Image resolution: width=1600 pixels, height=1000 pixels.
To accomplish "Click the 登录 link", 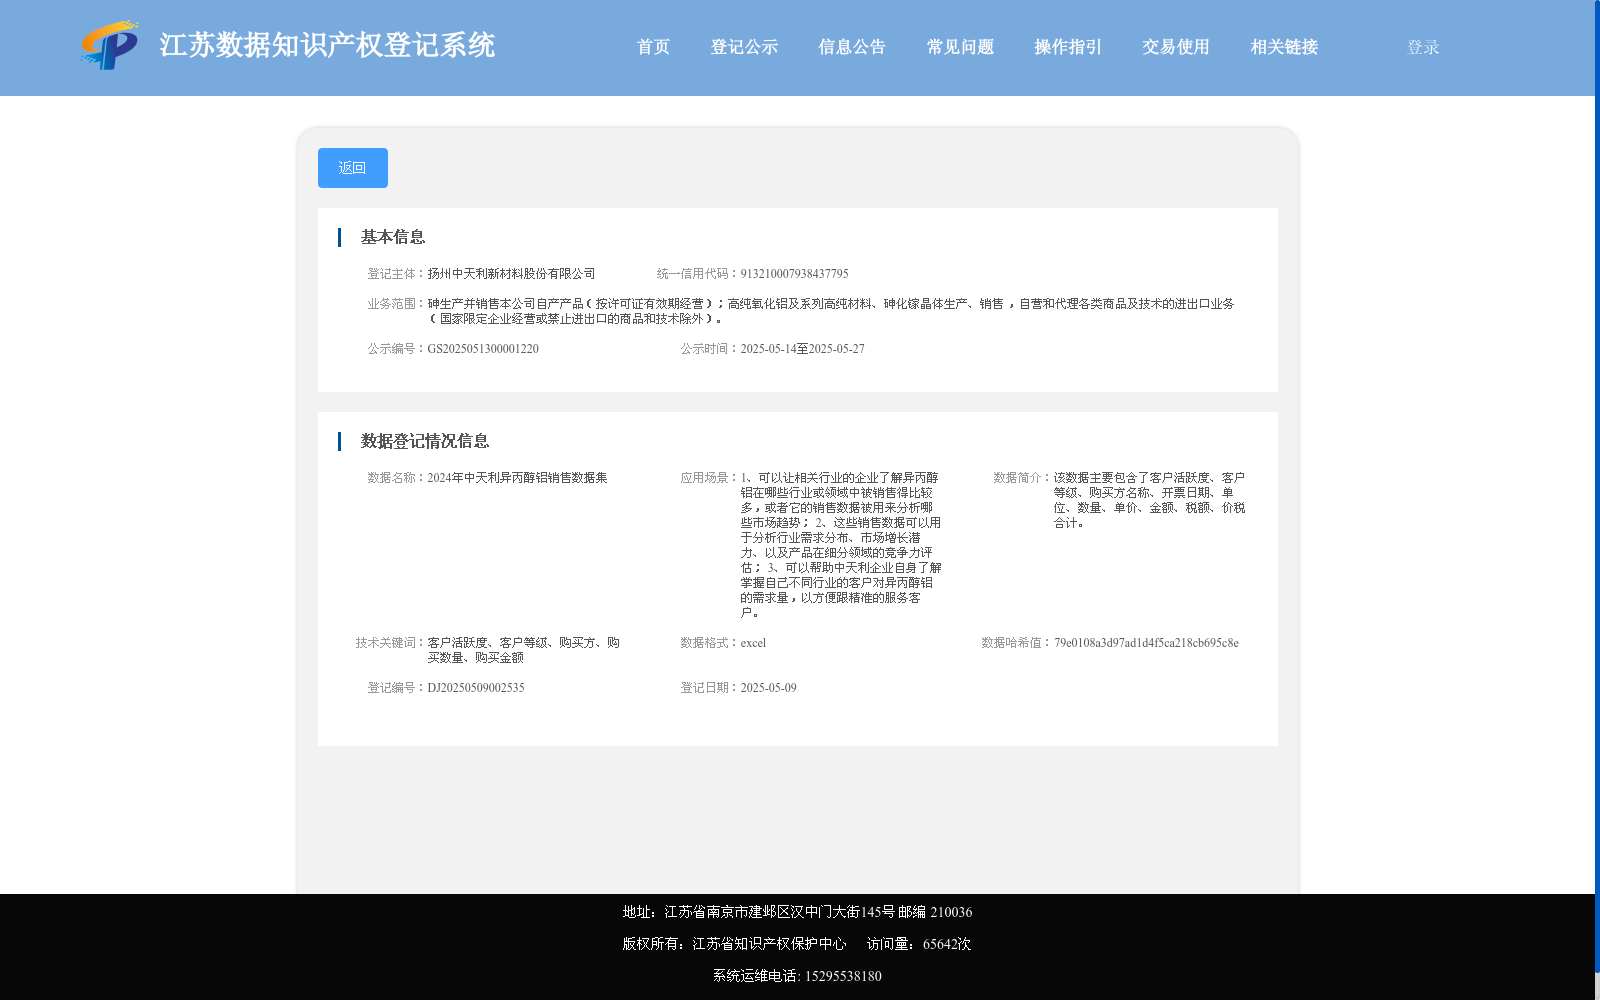I will [x=1423, y=47].
